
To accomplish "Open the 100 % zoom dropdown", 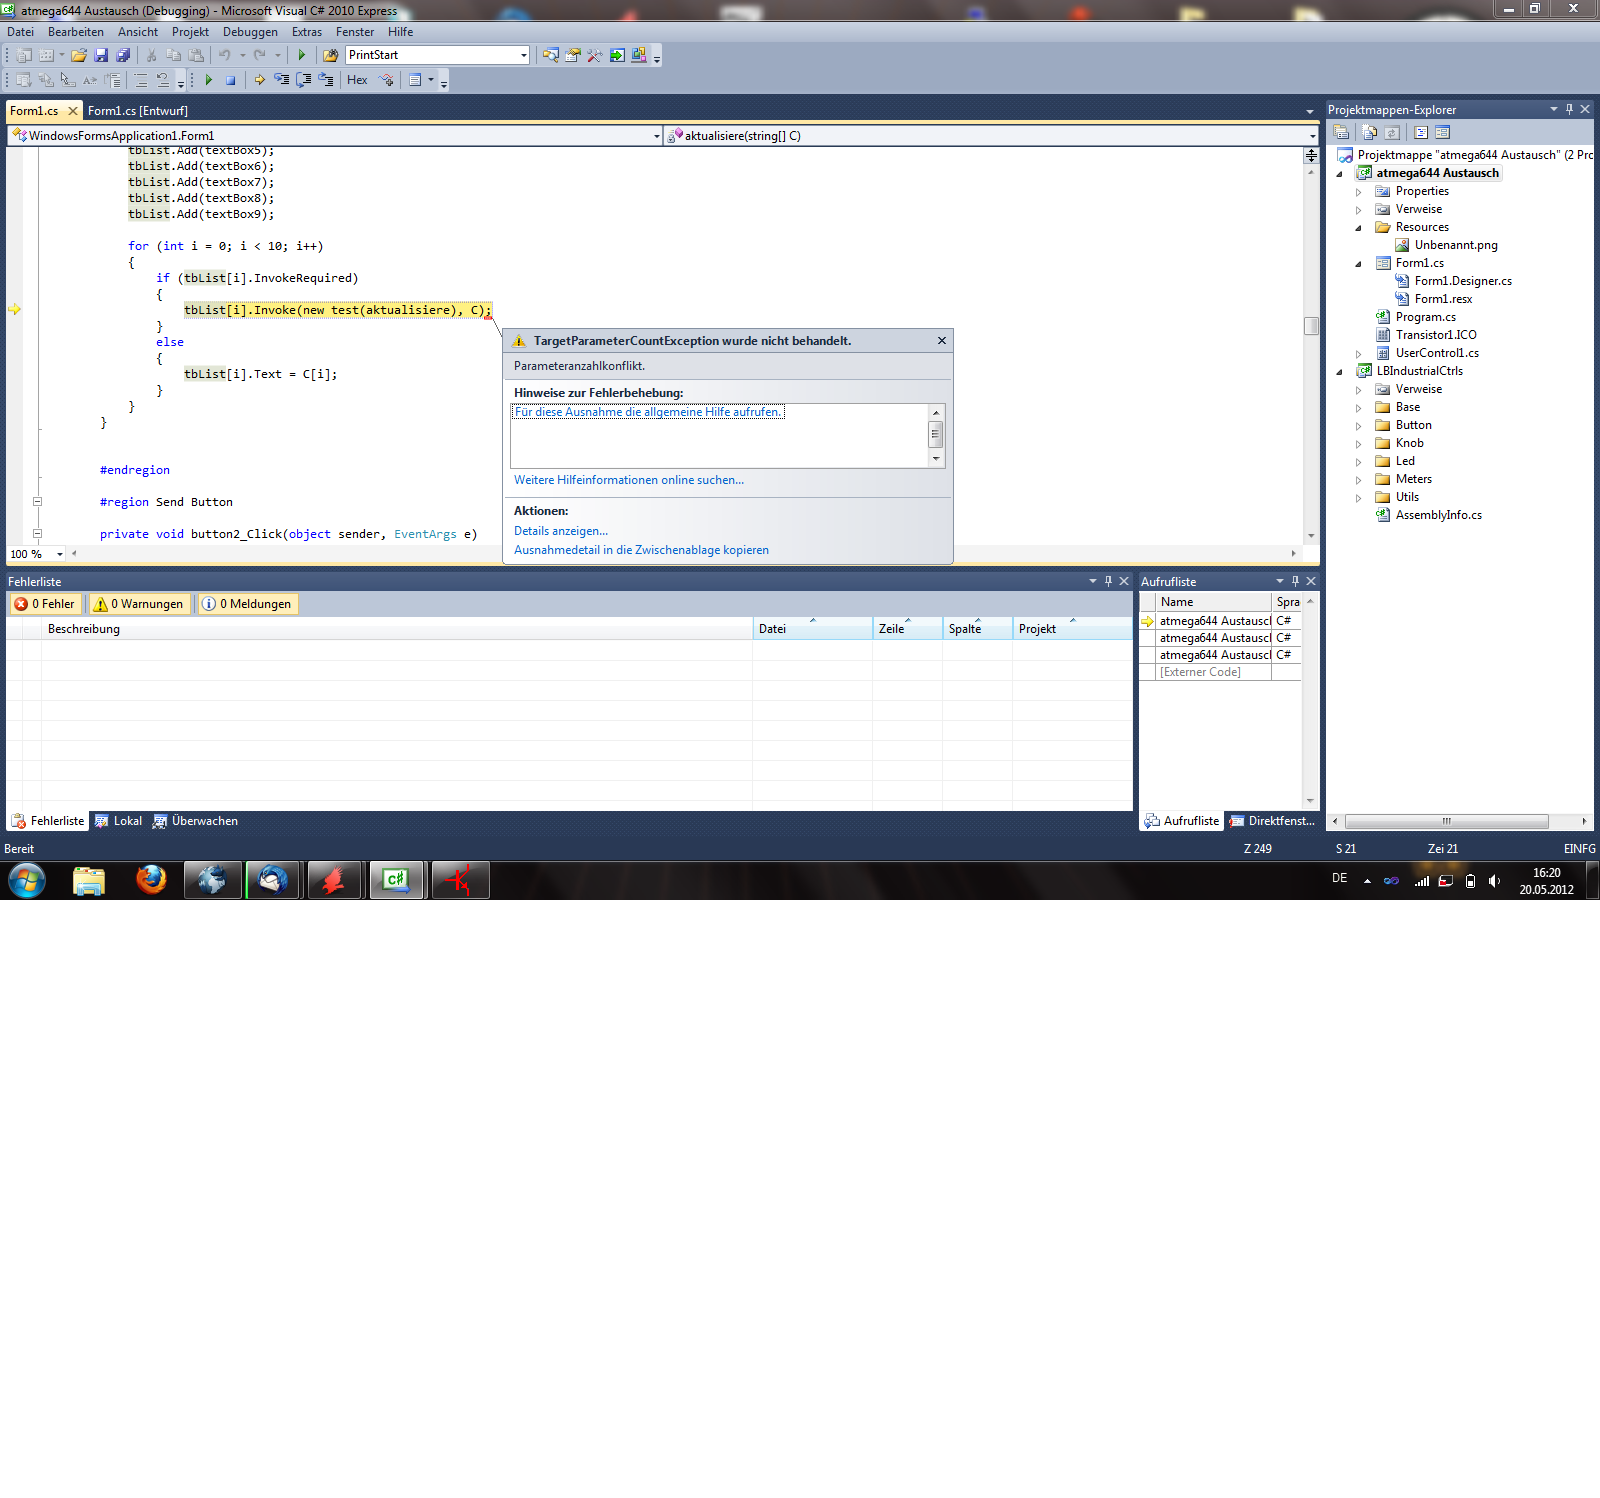I will (x=60, y=554).
